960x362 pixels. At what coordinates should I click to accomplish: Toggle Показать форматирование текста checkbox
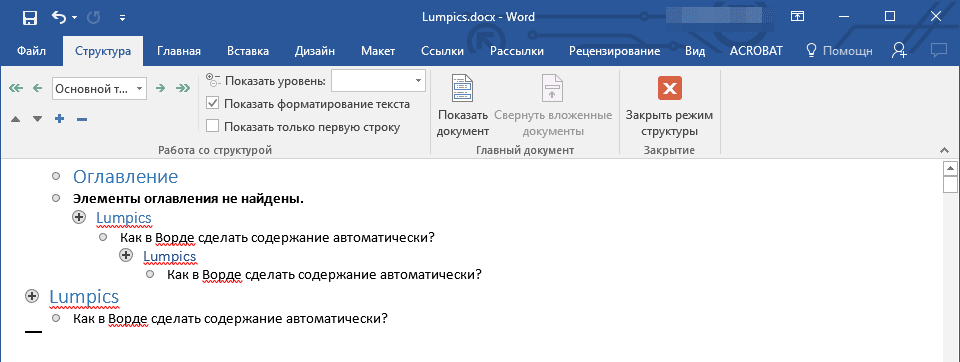tap(212, 104)
